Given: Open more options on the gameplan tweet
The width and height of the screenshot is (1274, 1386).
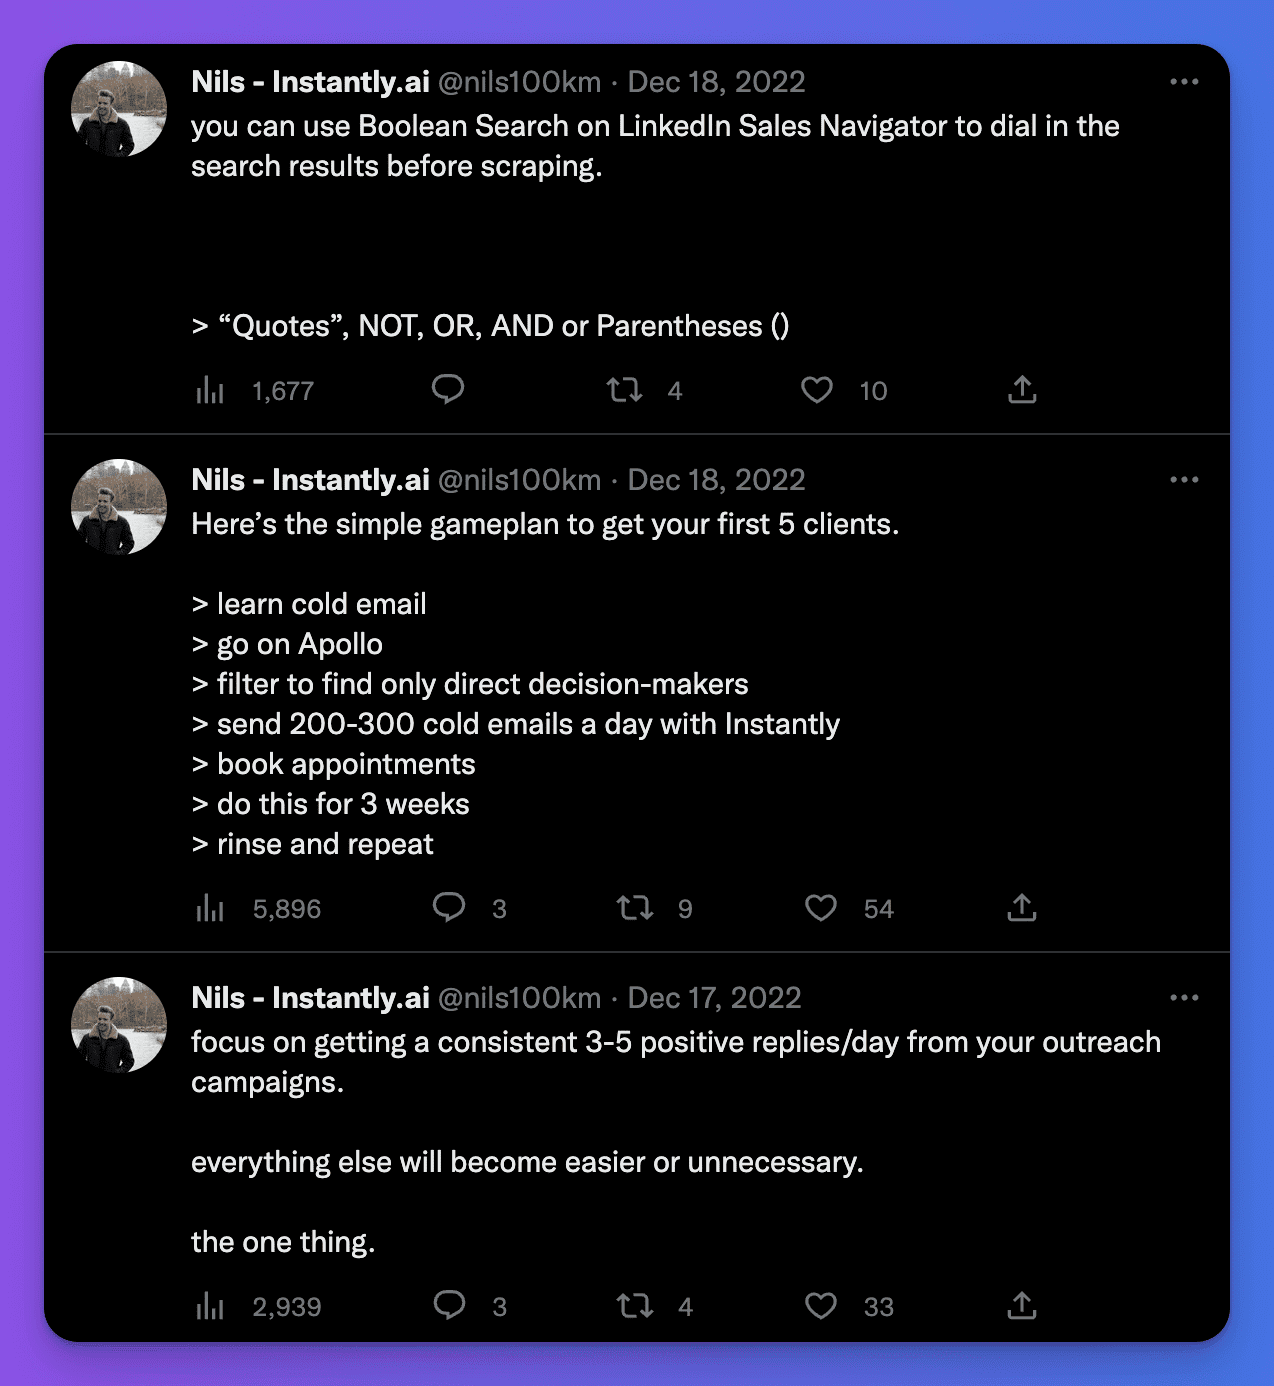Looking at the screenshot, I should [x=1184, y=480].
